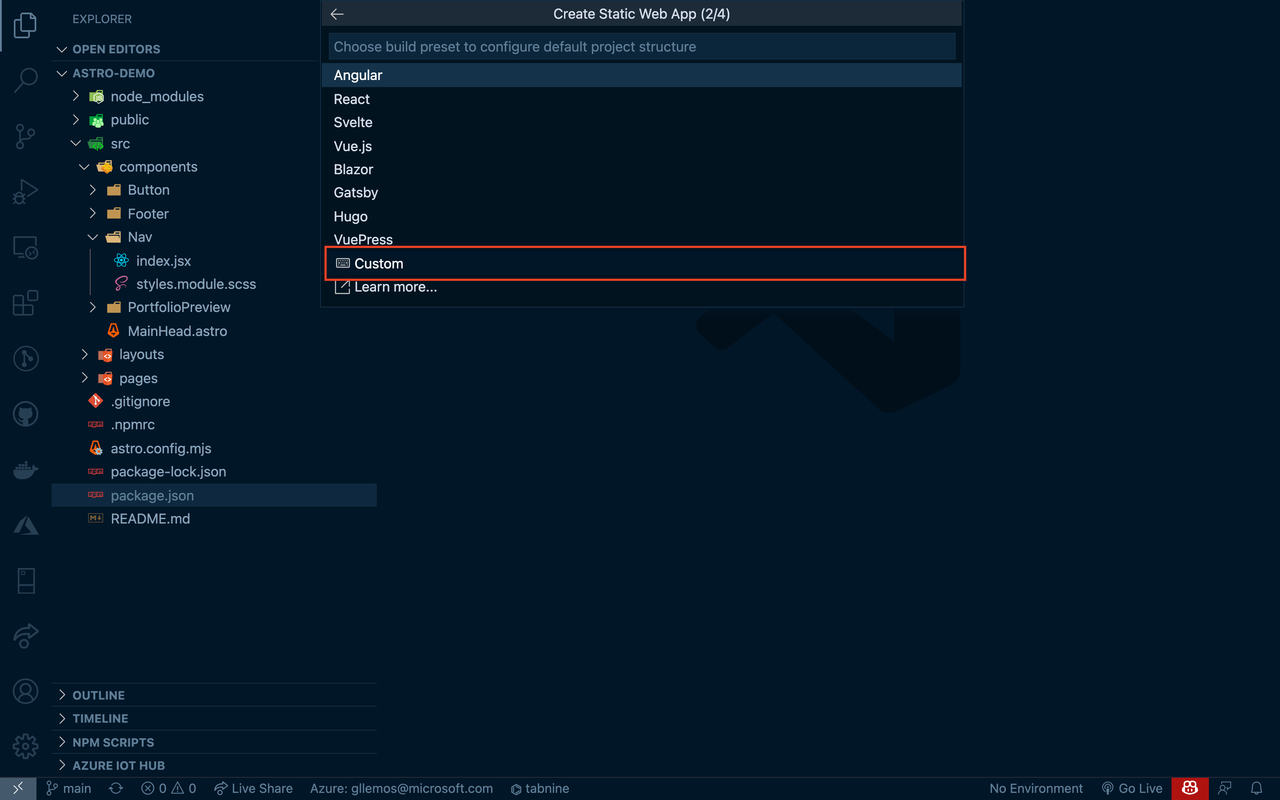Open the Git Graph activity icon
Image resolution: width=1280 pixels, height=800 pixels.
[26, 358]
